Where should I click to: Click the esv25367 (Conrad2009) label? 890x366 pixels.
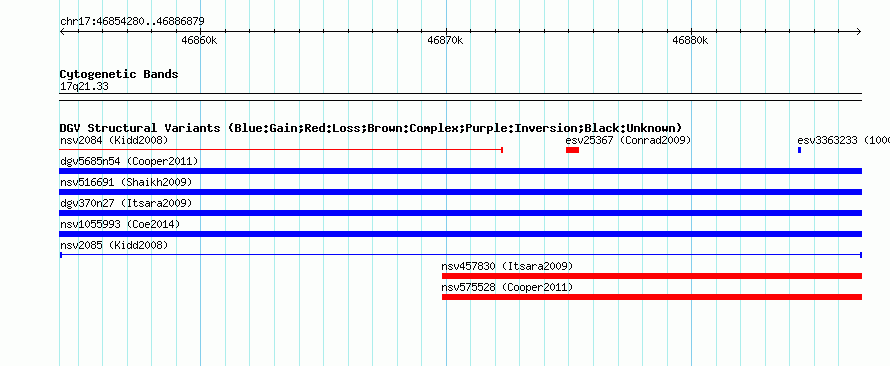(x=628, y=140)
